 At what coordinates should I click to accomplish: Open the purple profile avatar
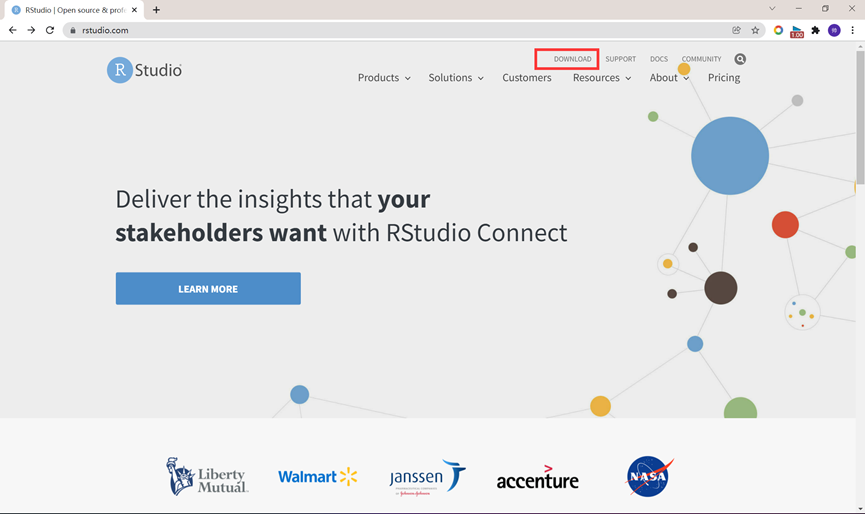(x=834, y=30)
